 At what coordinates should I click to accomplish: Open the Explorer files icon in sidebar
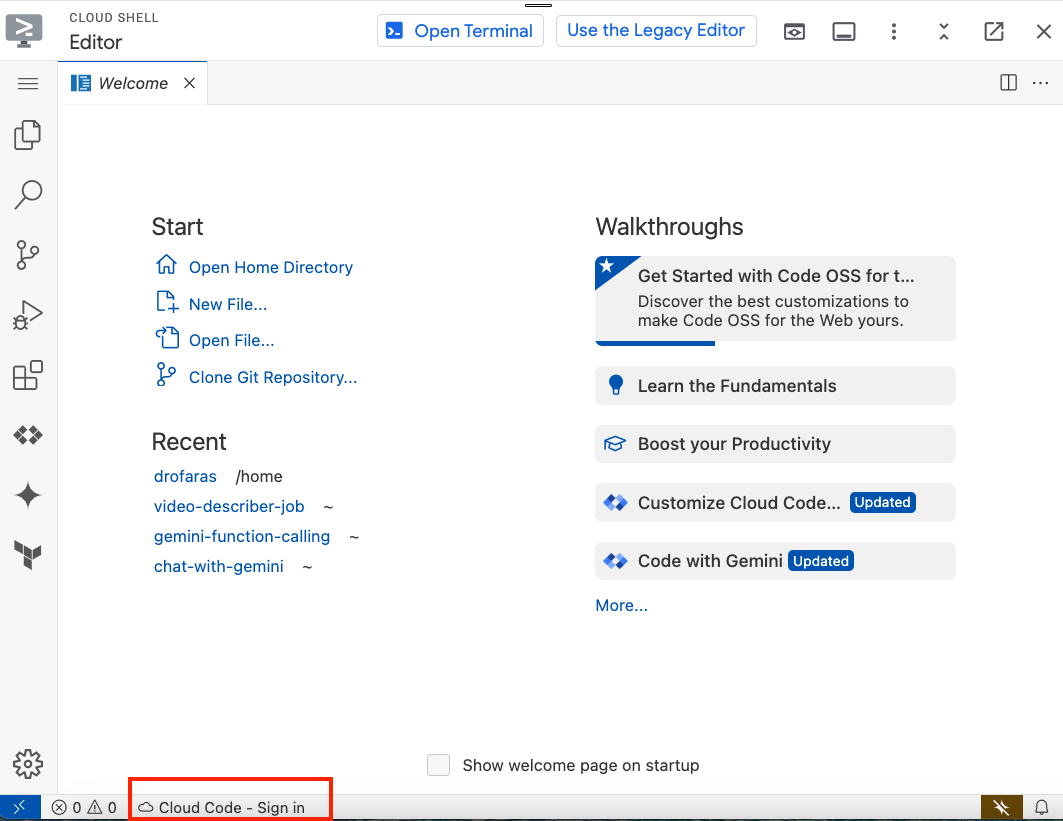[x=28, y=135]
